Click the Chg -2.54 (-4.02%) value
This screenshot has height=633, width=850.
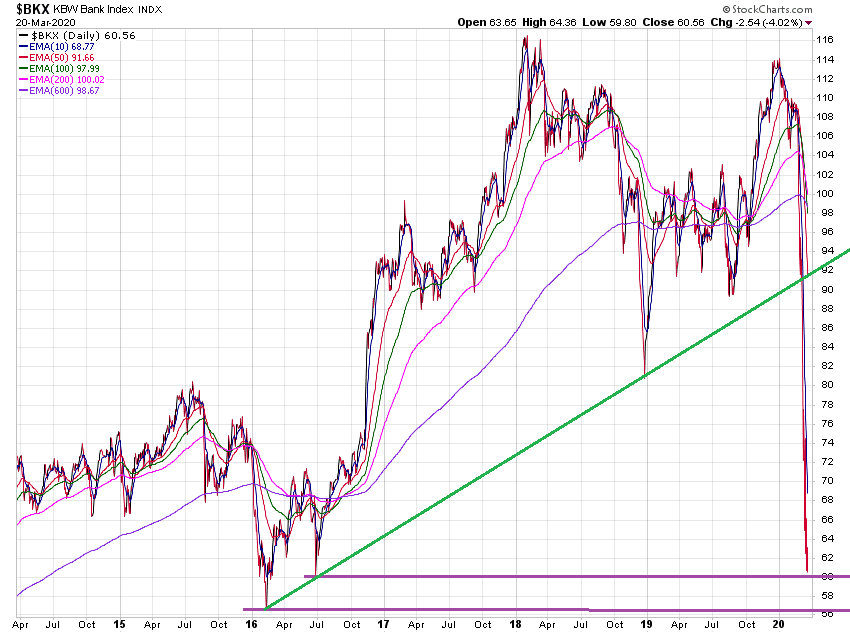(757, 23)
